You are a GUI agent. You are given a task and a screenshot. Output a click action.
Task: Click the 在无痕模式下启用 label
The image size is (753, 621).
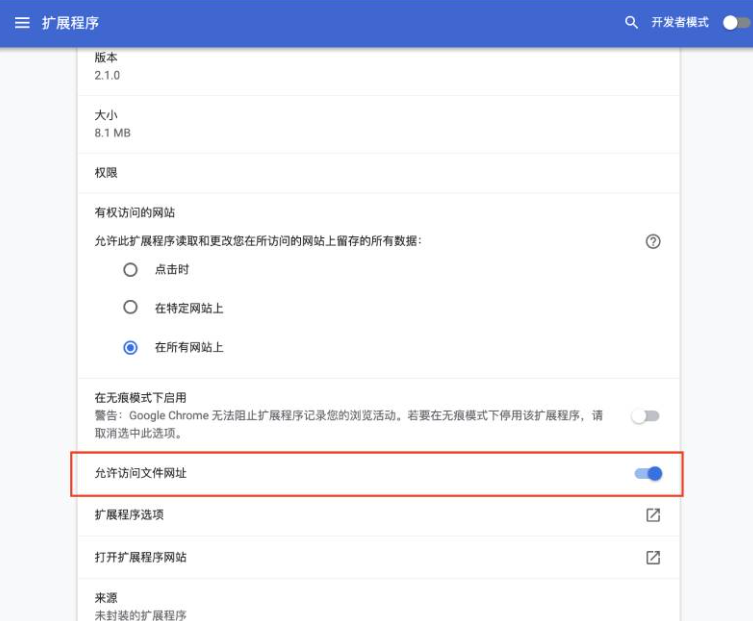(x=141, y=398)
